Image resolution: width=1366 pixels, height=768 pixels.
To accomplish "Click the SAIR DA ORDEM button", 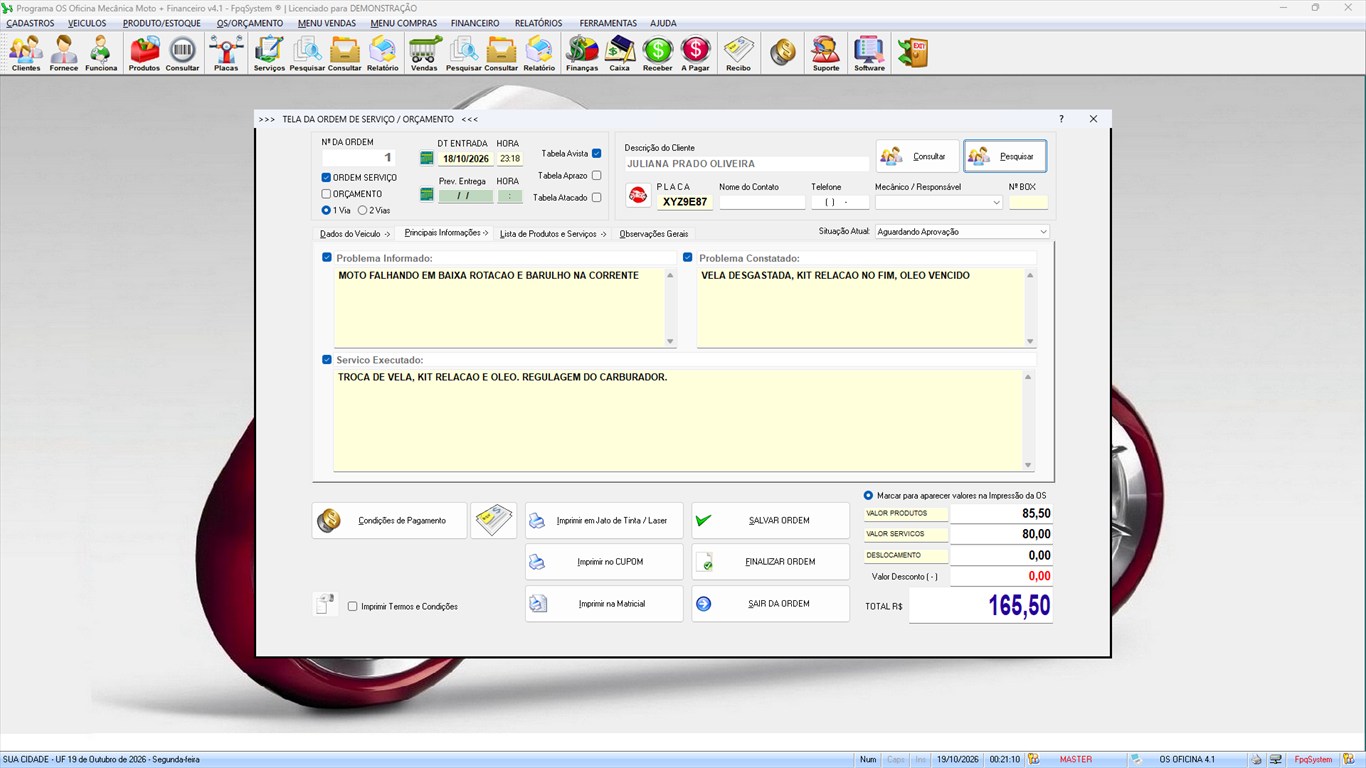I will (x=770, y=604).
